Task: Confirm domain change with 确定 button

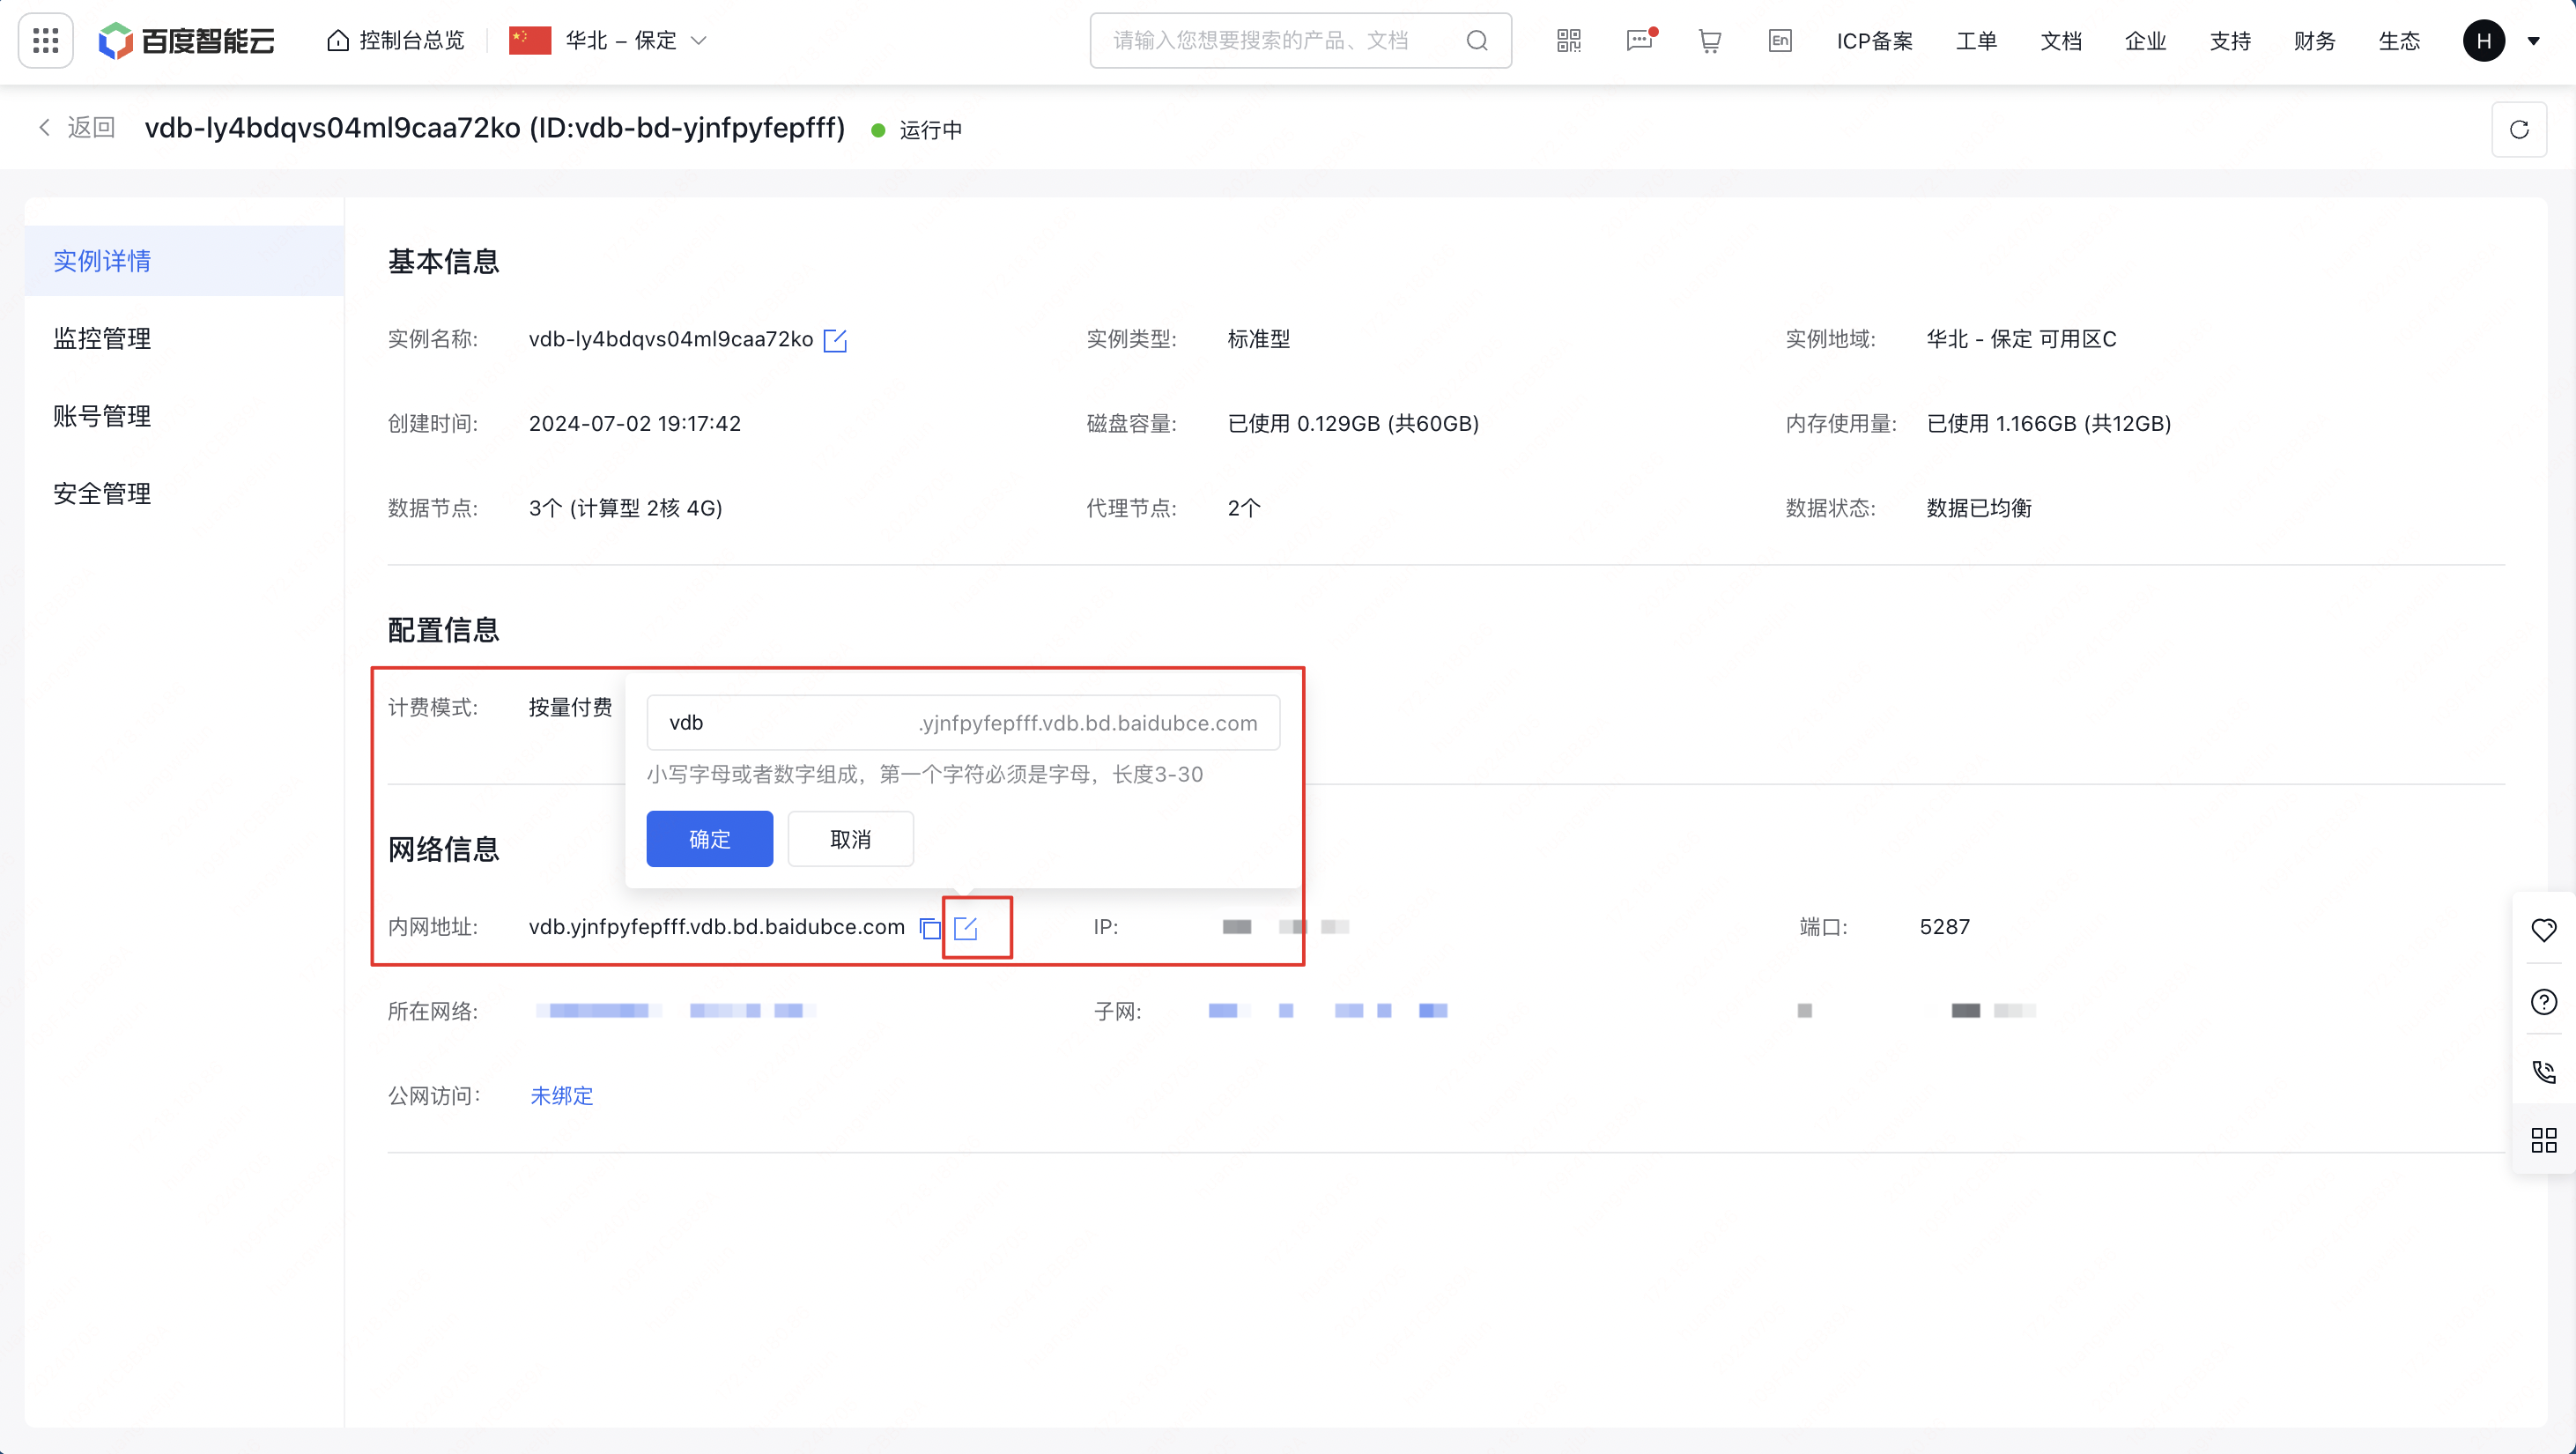Action: tap(709, 839)
